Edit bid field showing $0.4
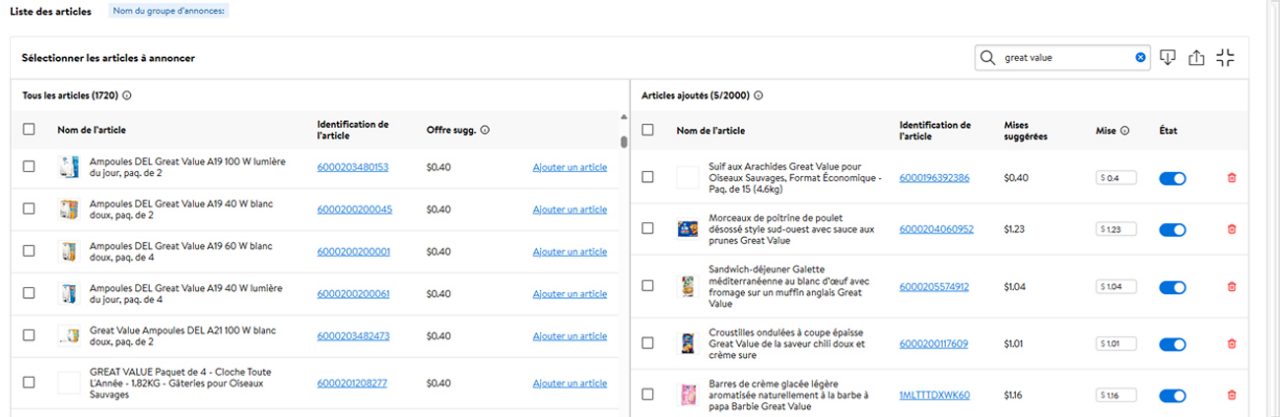 coord(1116,177)
